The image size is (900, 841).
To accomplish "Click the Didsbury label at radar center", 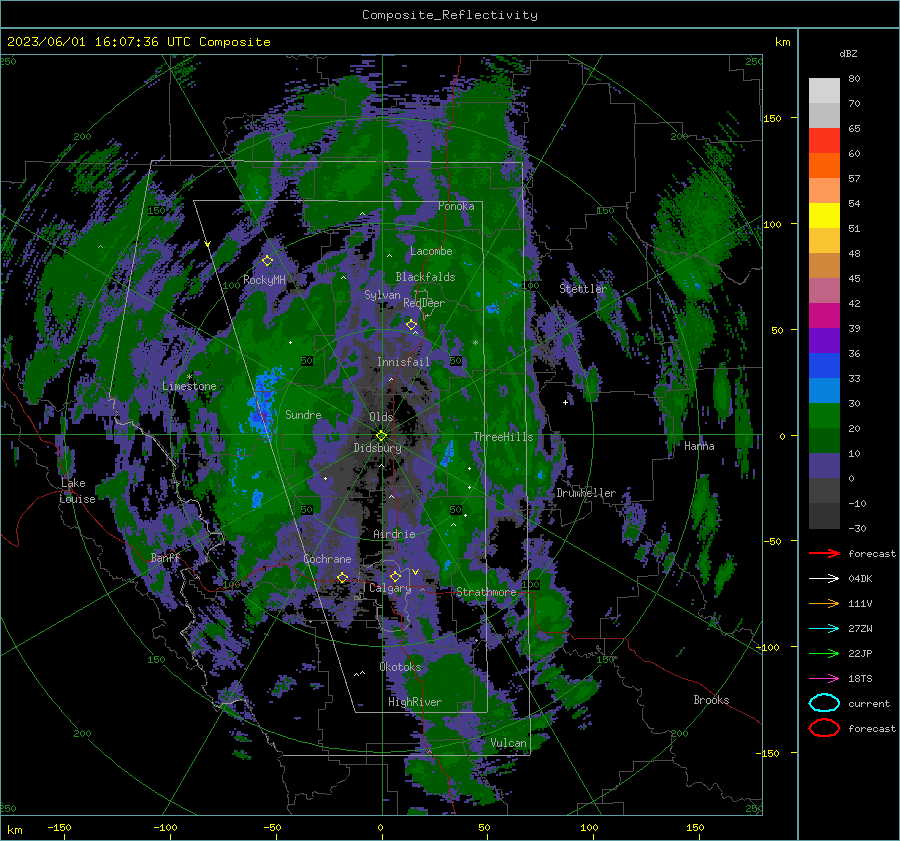I will click(377, 448).
